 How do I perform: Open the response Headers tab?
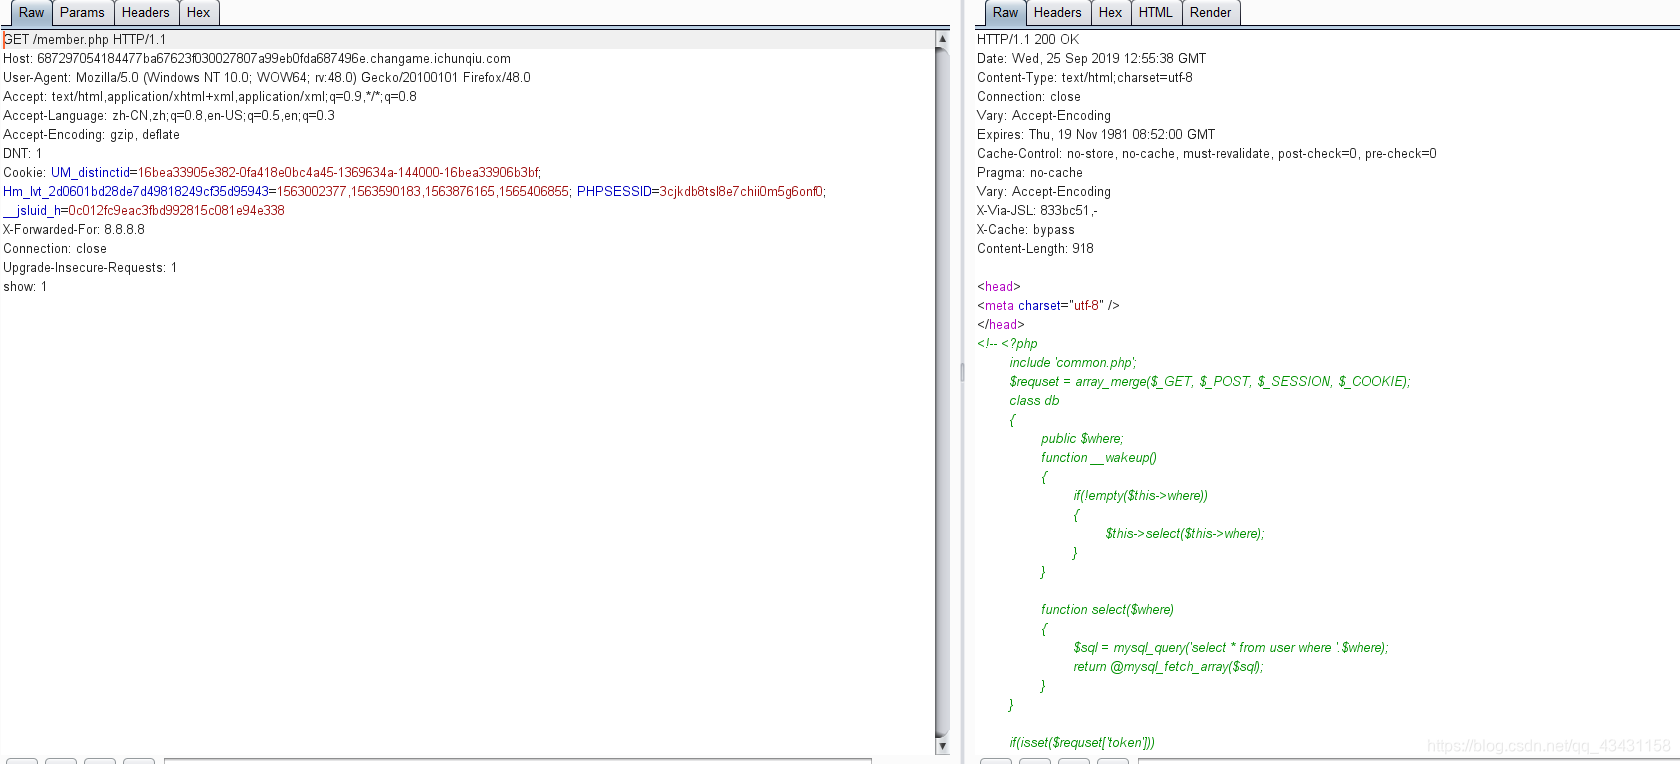[x=1058, y=13]
